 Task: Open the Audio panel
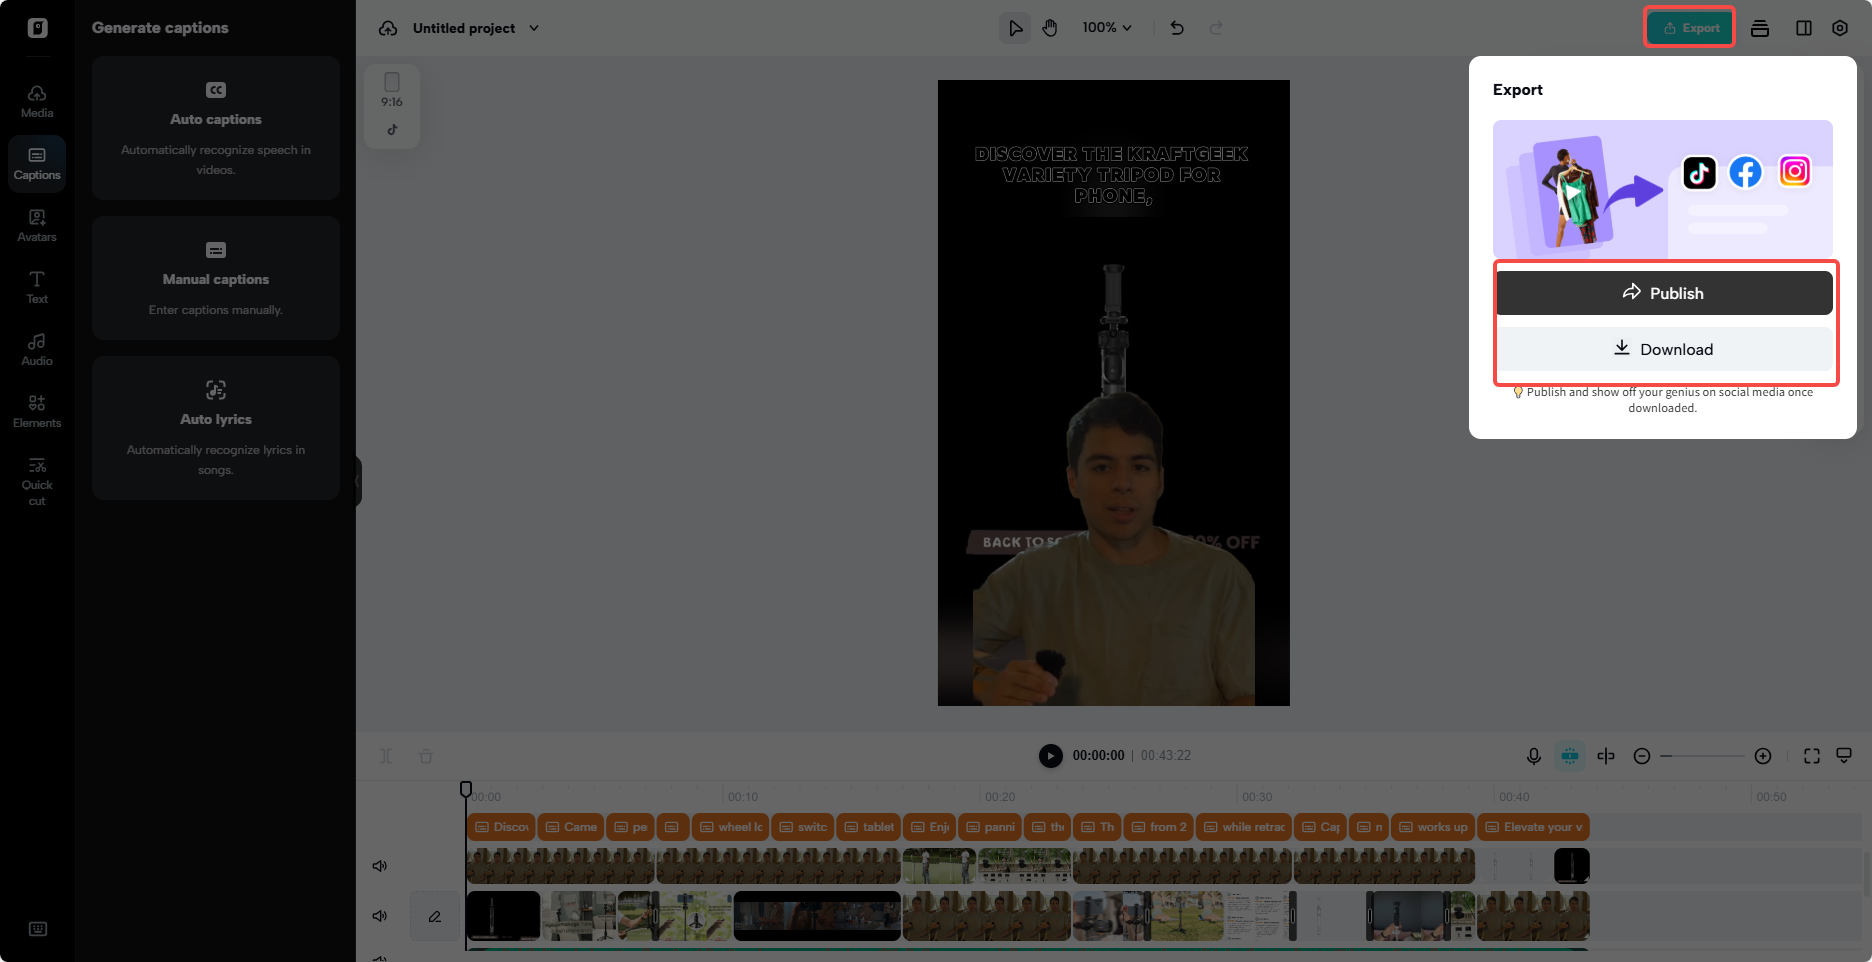point(37,349)
